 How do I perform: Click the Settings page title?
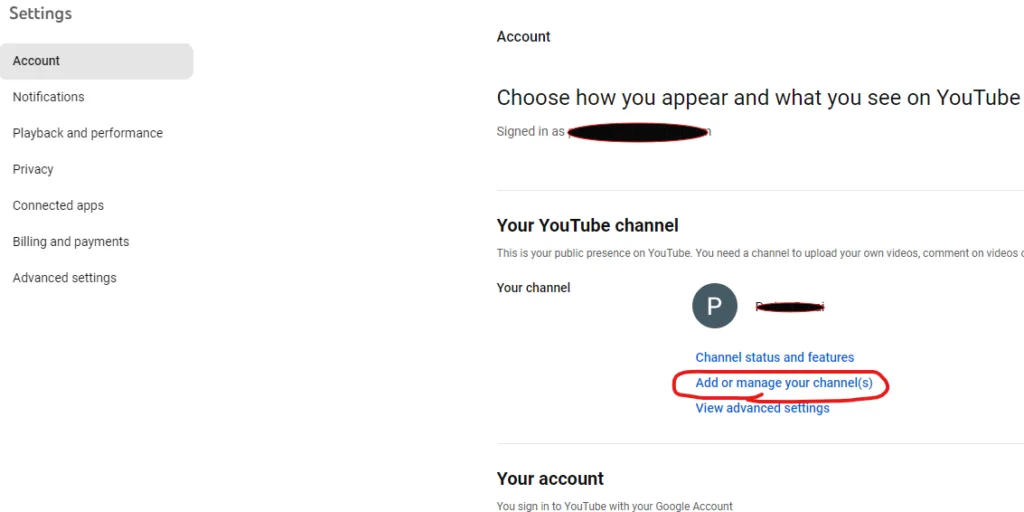tap(40, 13)
